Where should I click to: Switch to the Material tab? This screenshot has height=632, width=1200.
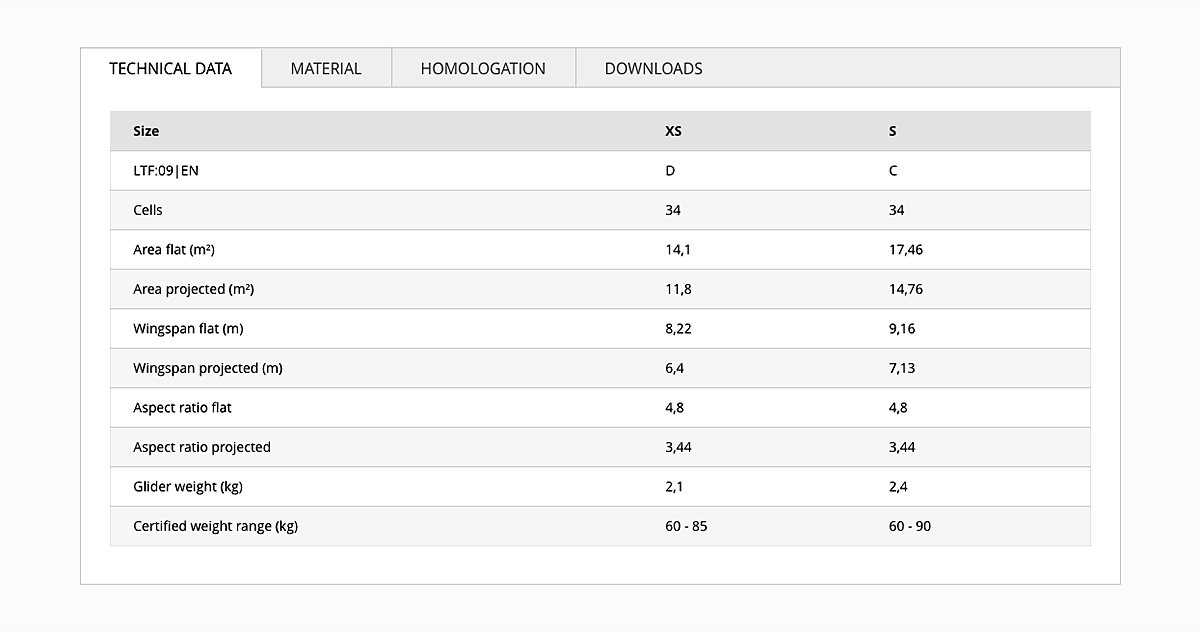(326, 68)
